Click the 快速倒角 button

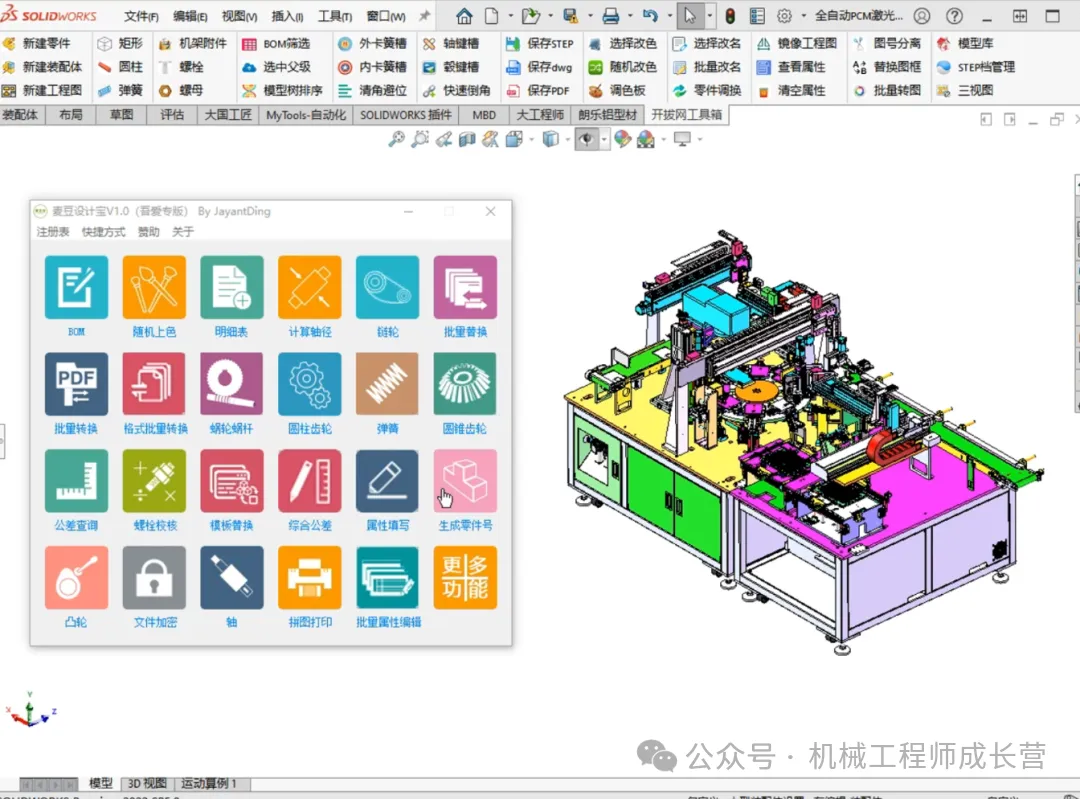tap(457, 90)
